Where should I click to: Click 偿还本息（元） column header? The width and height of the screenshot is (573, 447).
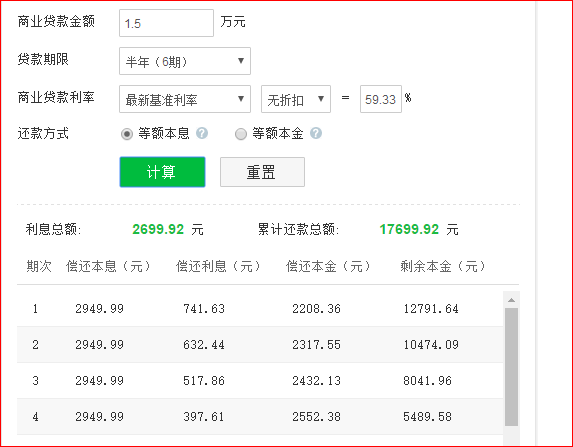coord(108,266)
